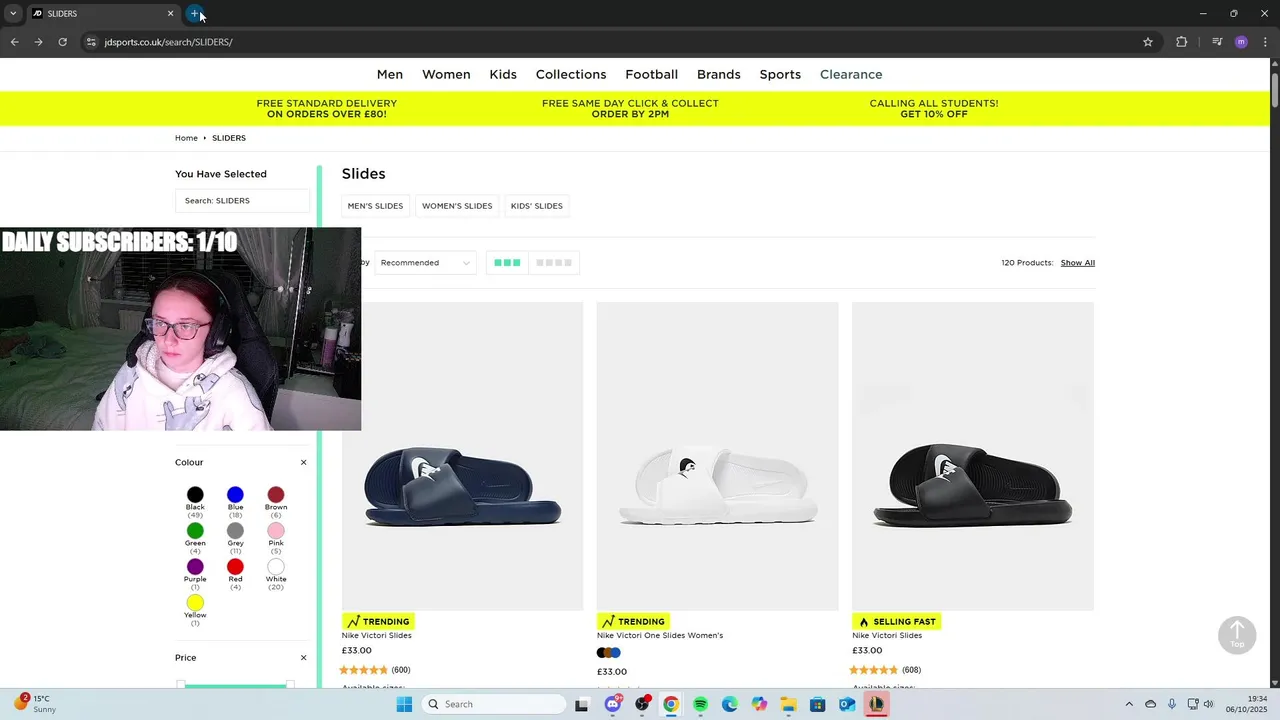Click the address bar URL
This screenshot has width=1280, height=720.
pyautogui.click(x=168, y=42)
